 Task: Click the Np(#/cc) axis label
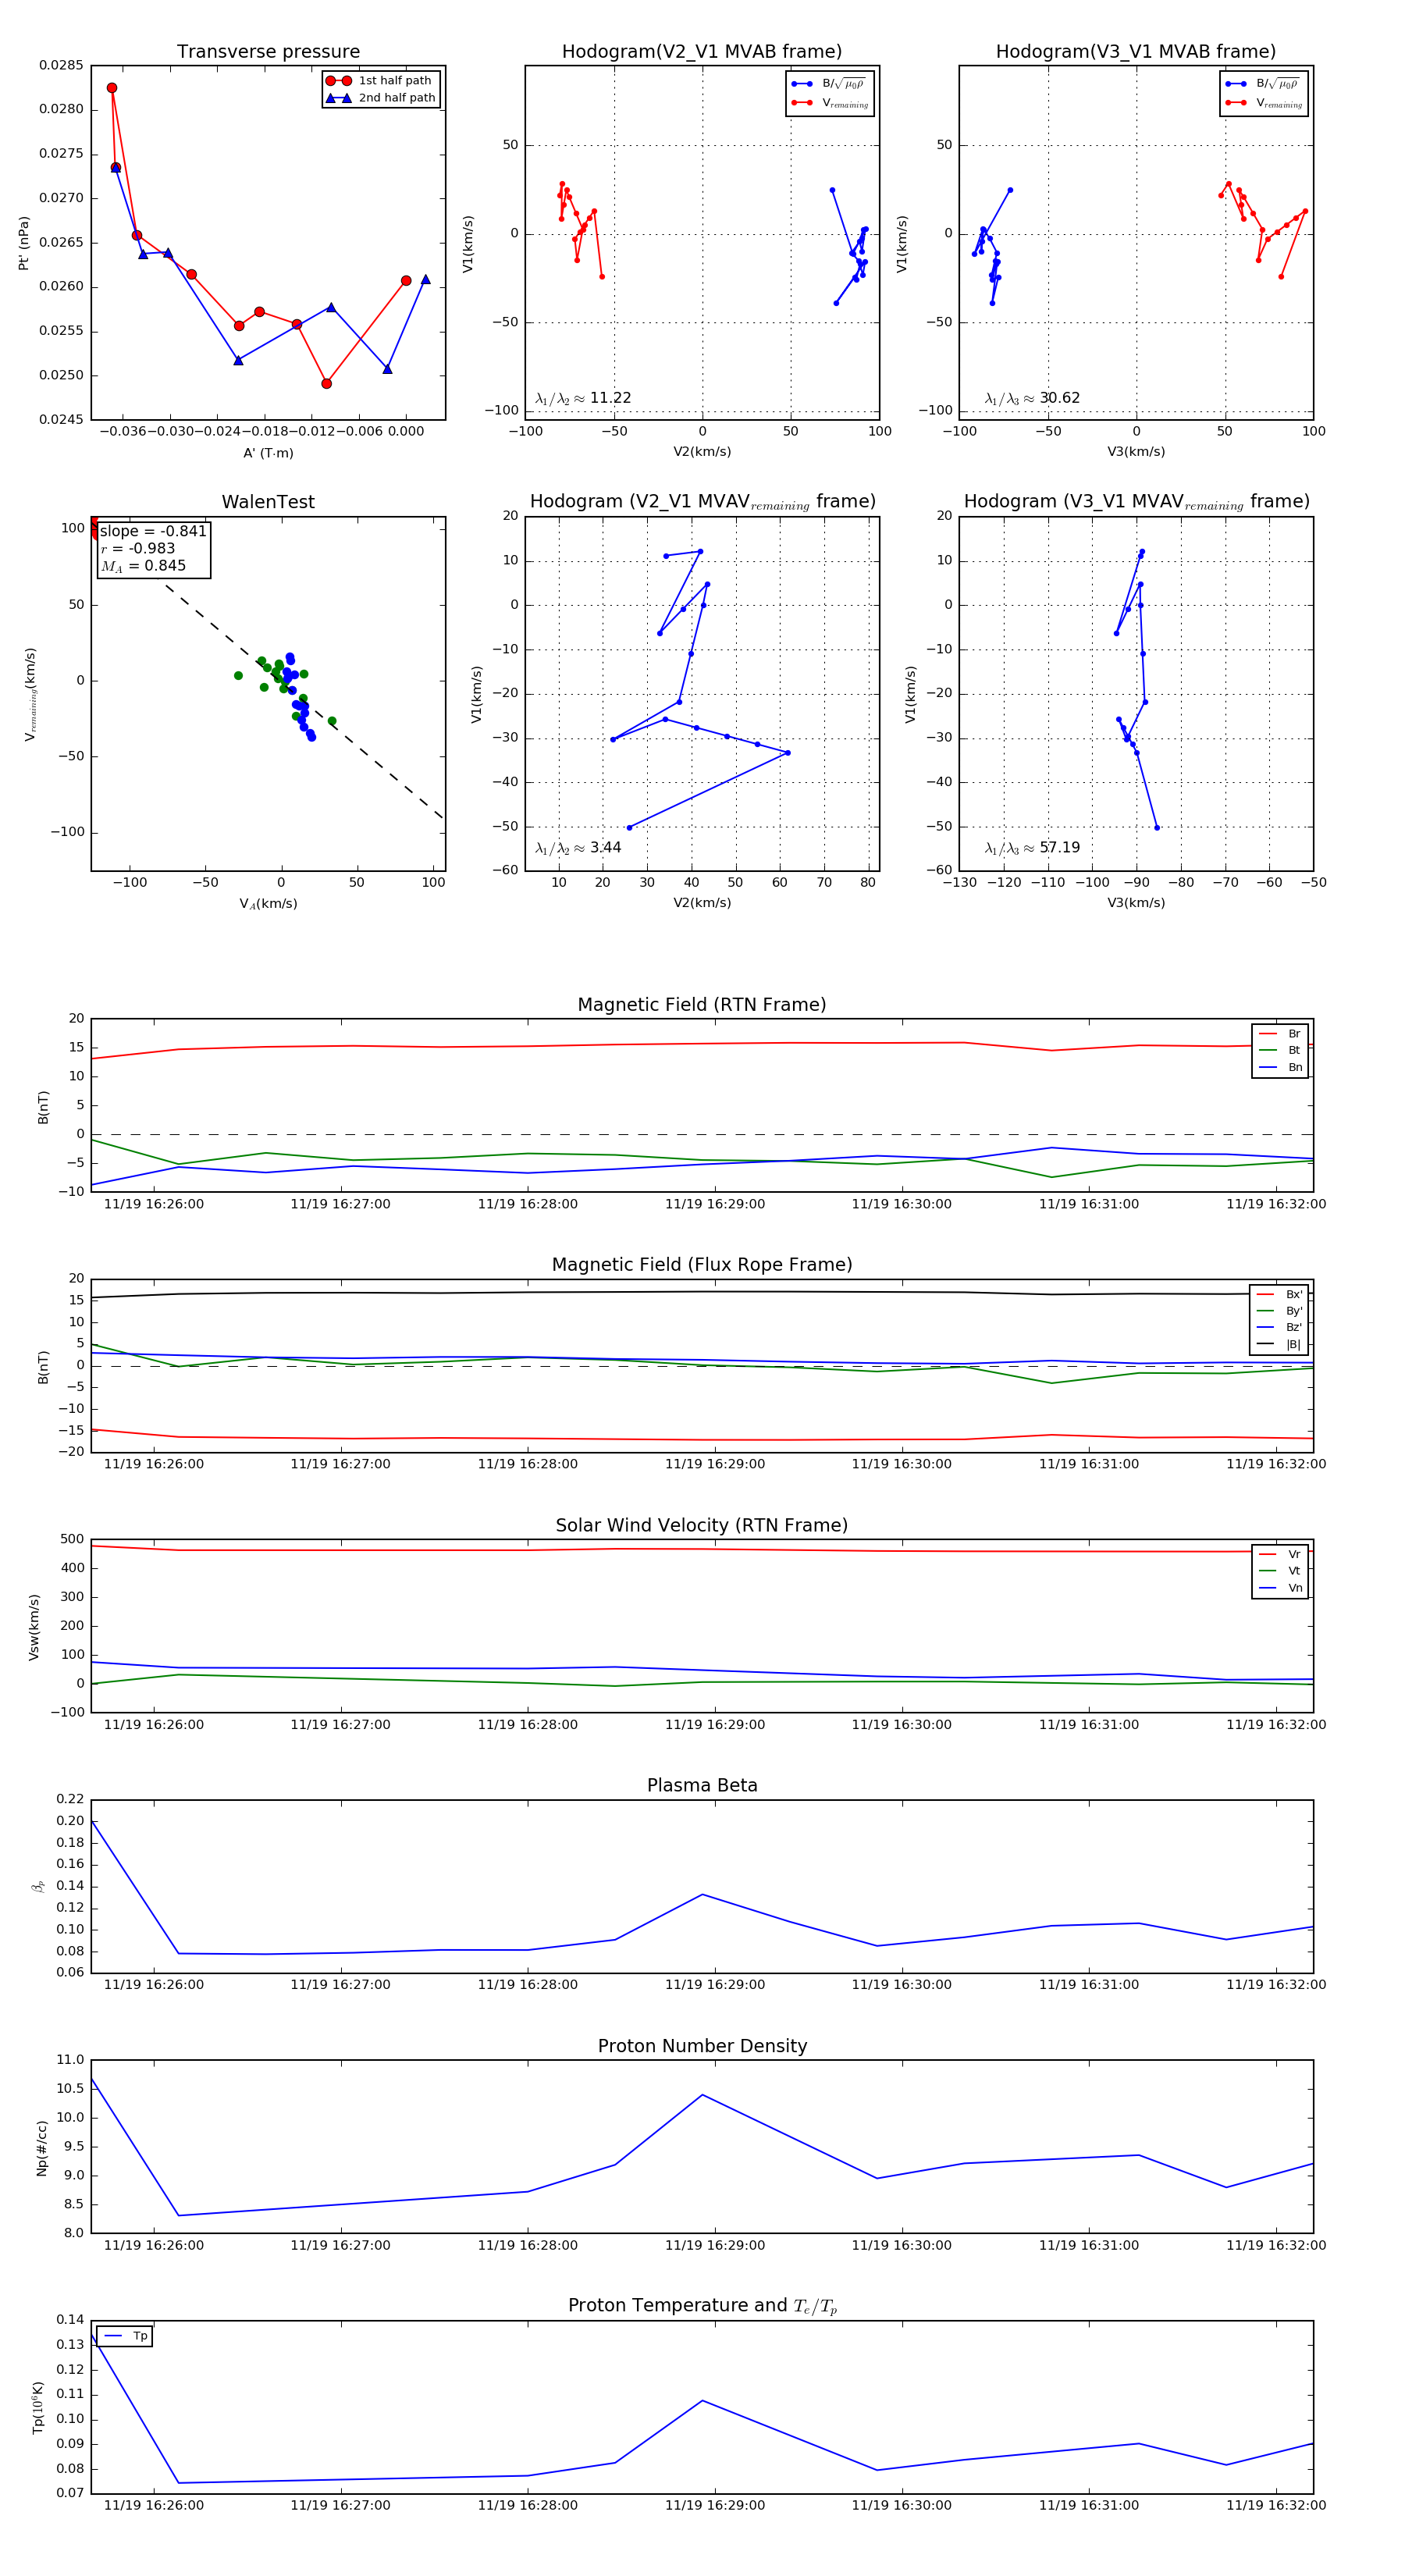click(x=42, y=2147)
